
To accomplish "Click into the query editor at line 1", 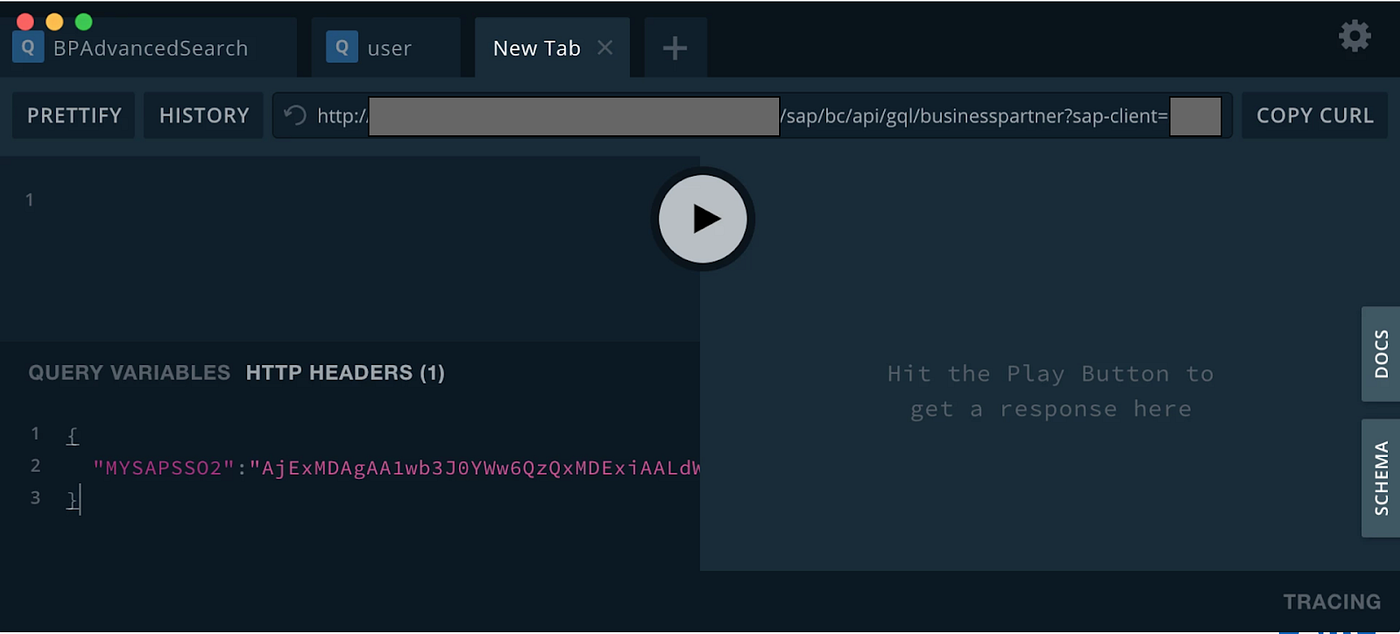I will pyautogui.click(x=350, y=199).
